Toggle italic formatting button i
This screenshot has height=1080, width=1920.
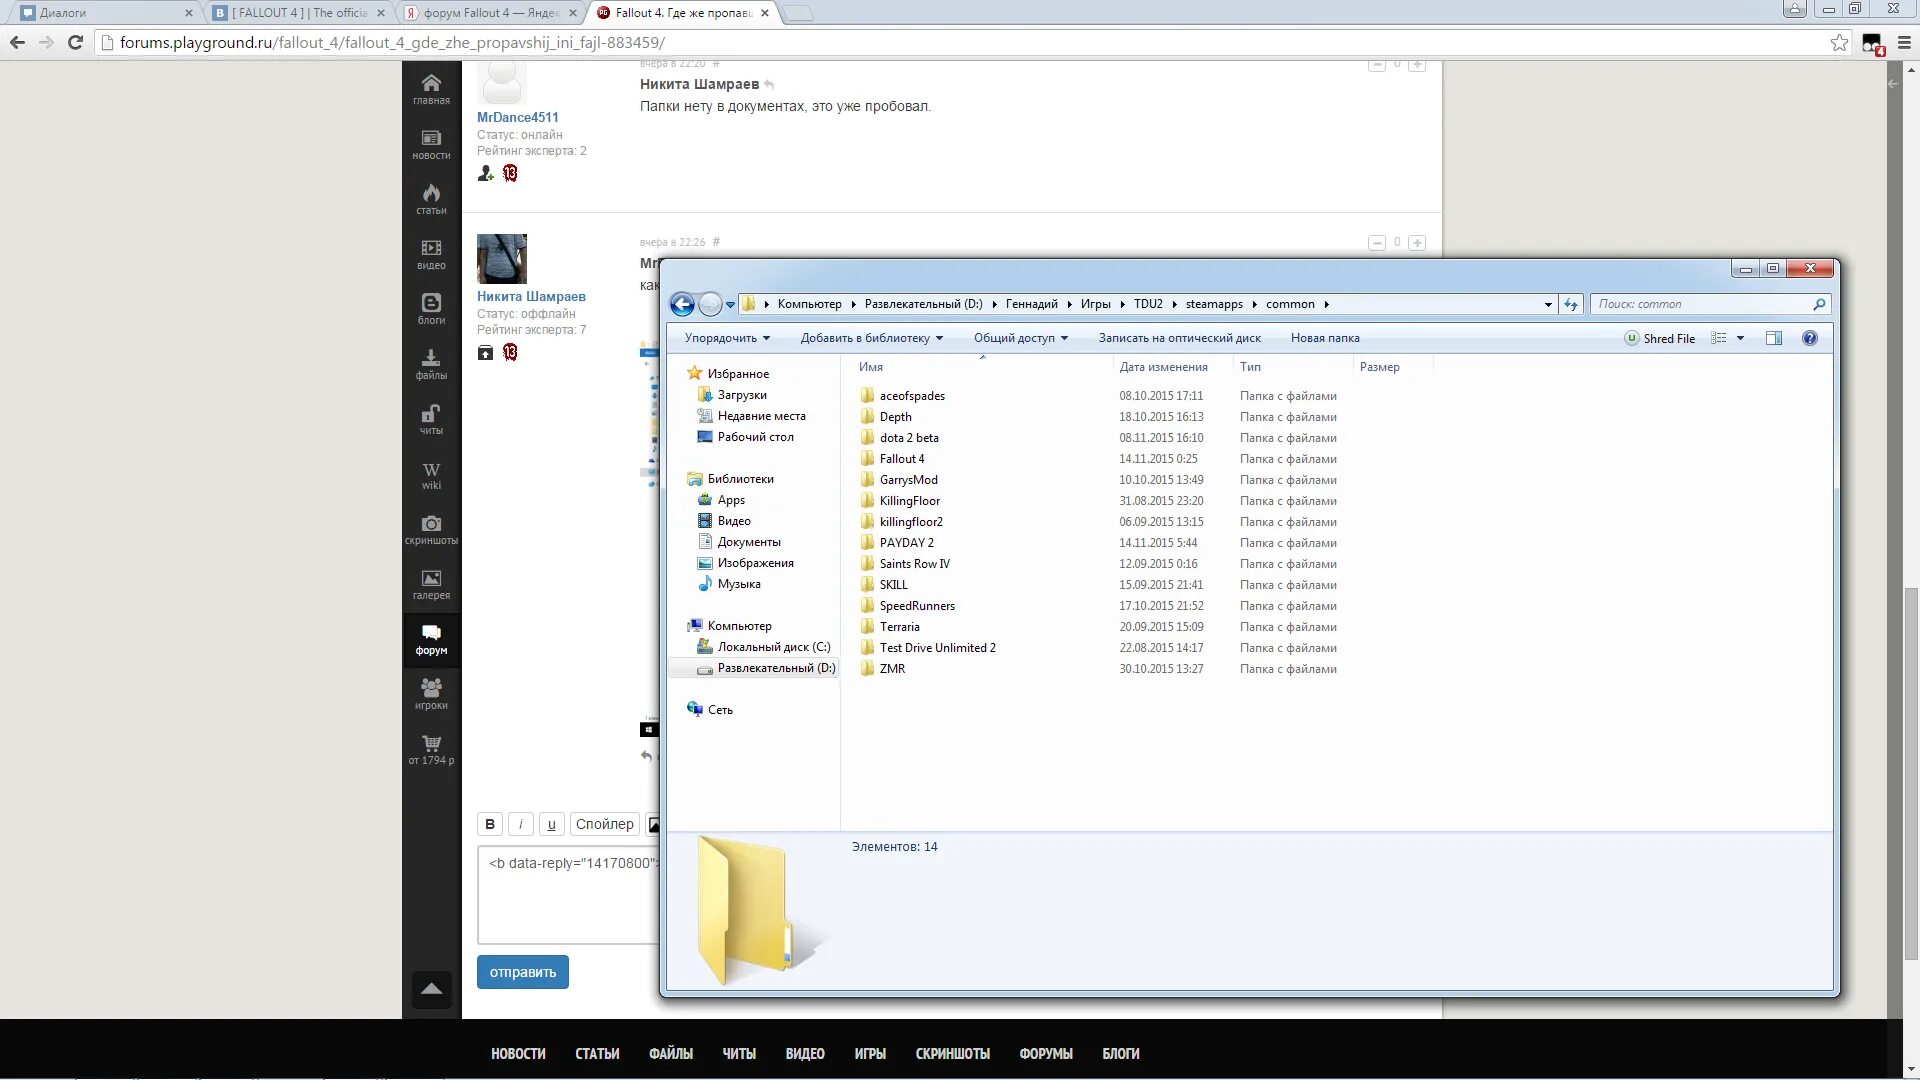tap(520, 824)
